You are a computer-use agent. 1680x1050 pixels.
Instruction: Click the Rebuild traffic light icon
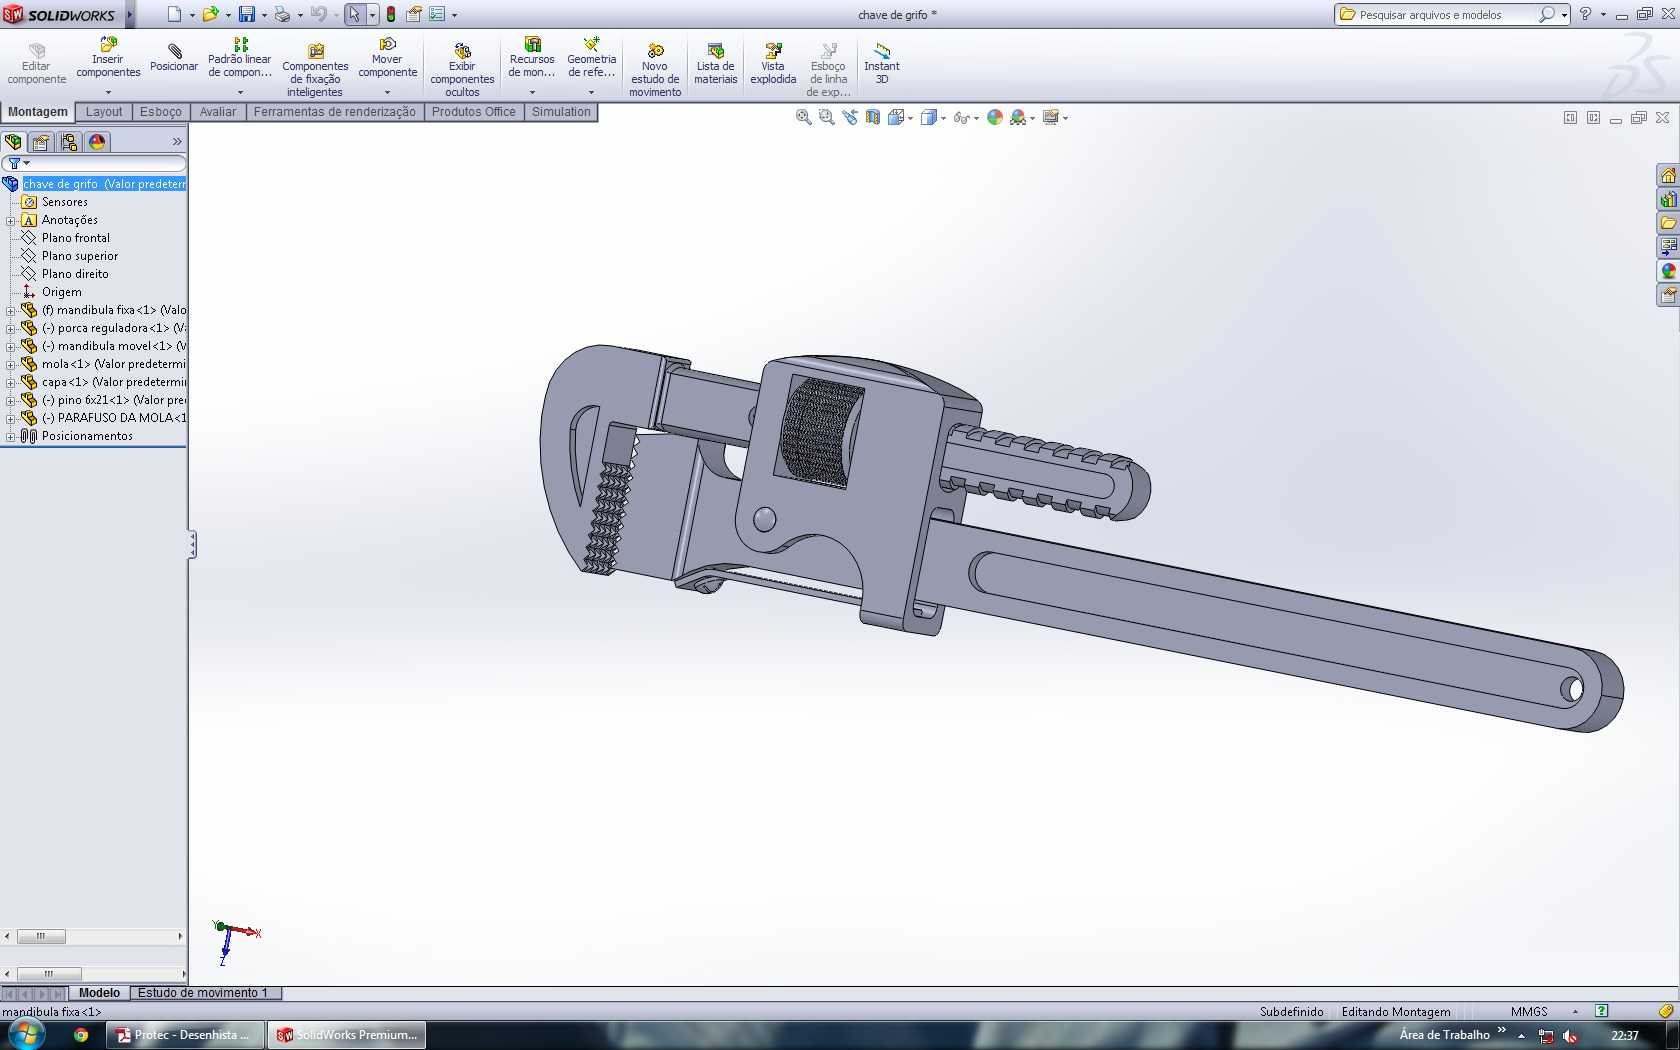point(391,14)
